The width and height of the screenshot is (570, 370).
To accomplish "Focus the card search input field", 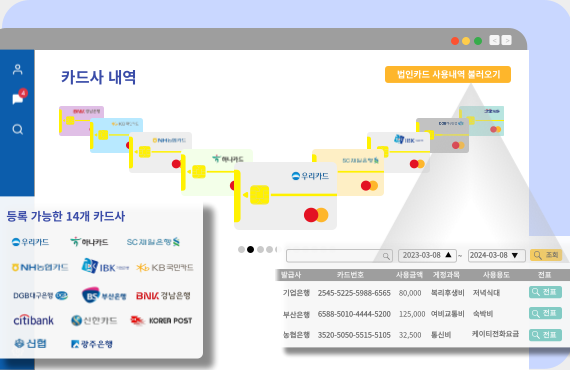I will coord(340,256).
